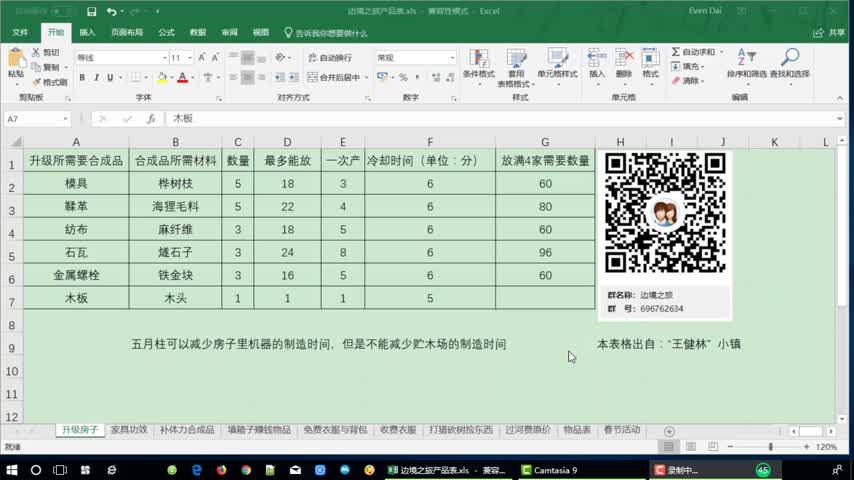The width and height of the screenshot is (854, 480).
Task: Click the increase indent icon
Action: [294, 77]
